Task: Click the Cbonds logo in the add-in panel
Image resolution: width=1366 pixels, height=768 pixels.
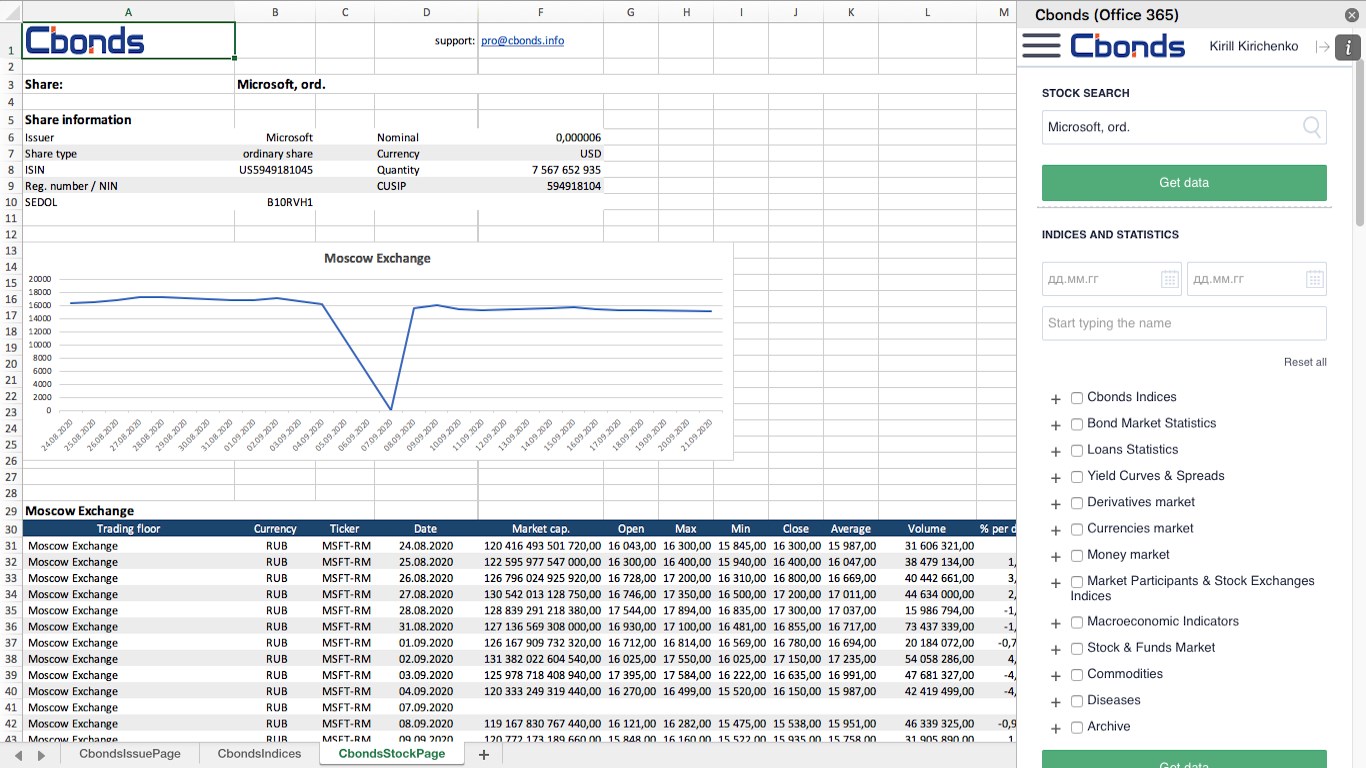Action: (1127, 46)
